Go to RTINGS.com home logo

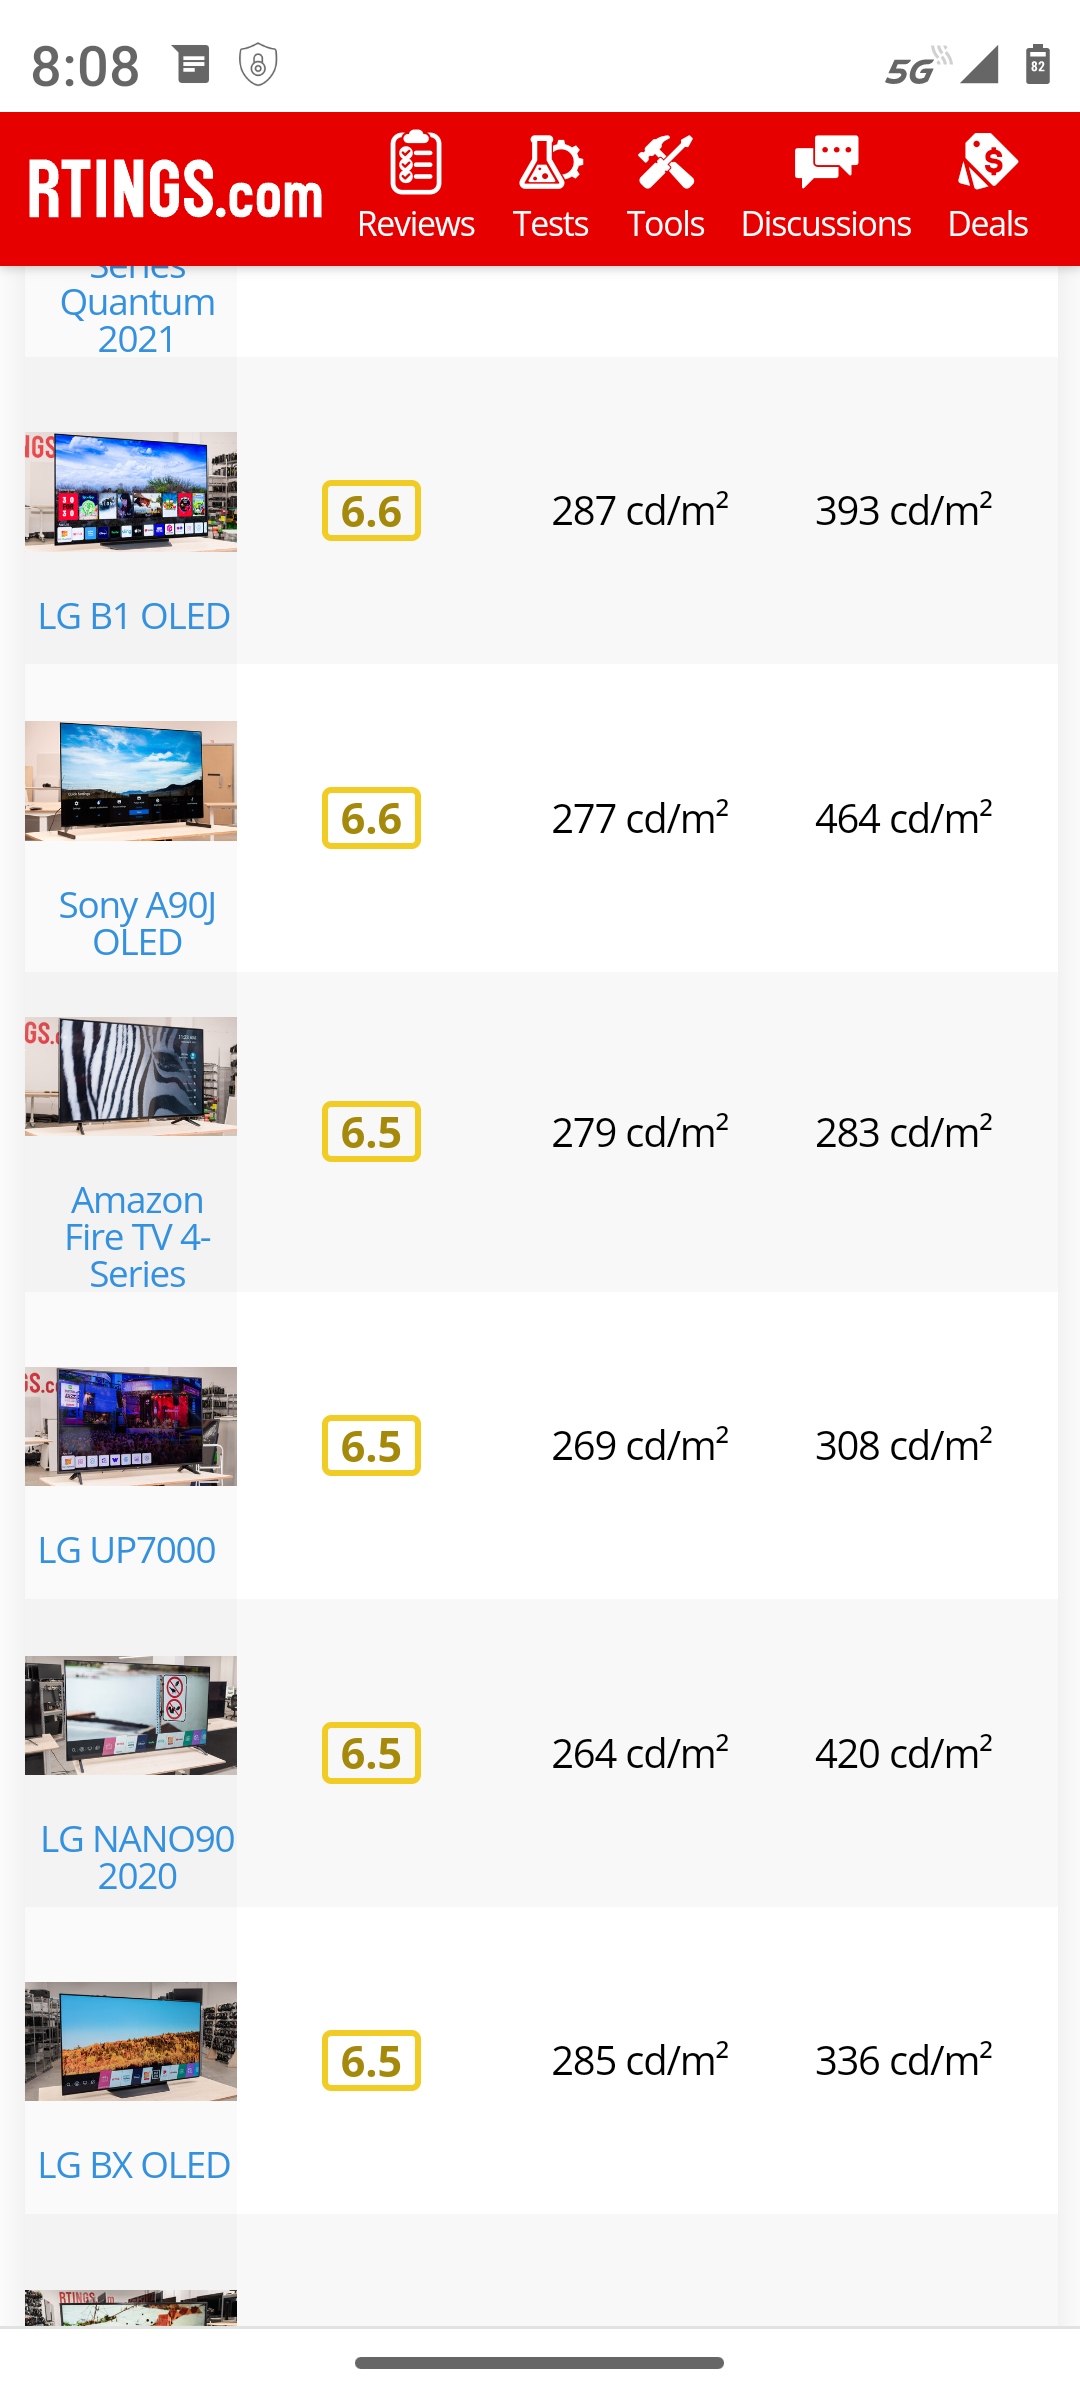[176, 189]
